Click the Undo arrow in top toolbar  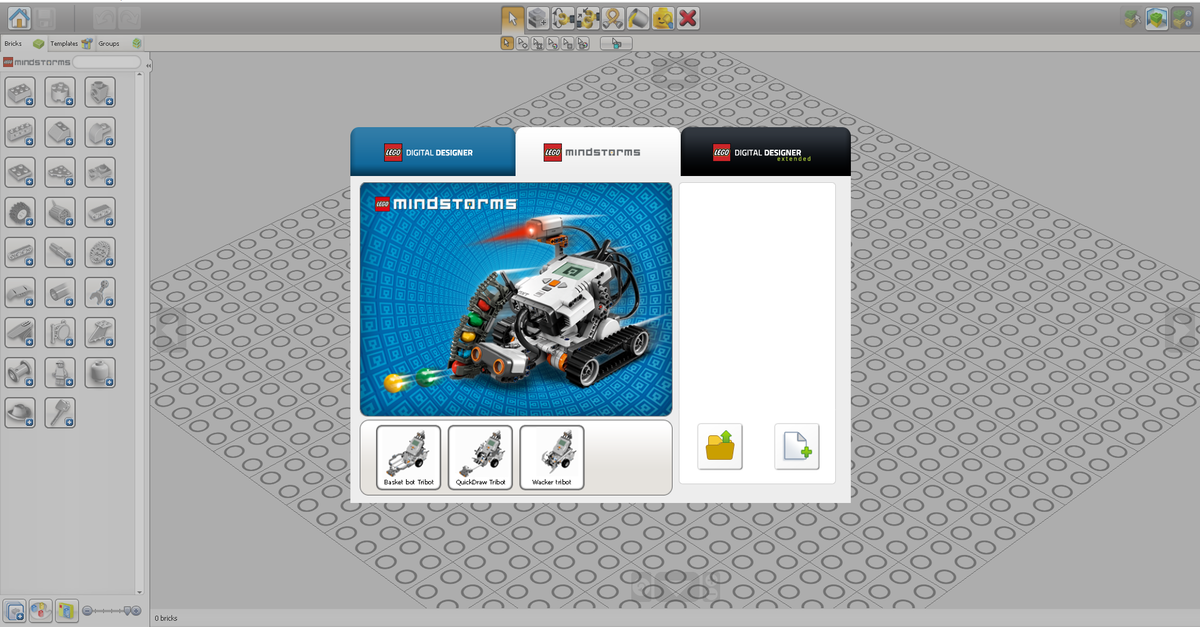pyautogui.click(x=104, y=17)
